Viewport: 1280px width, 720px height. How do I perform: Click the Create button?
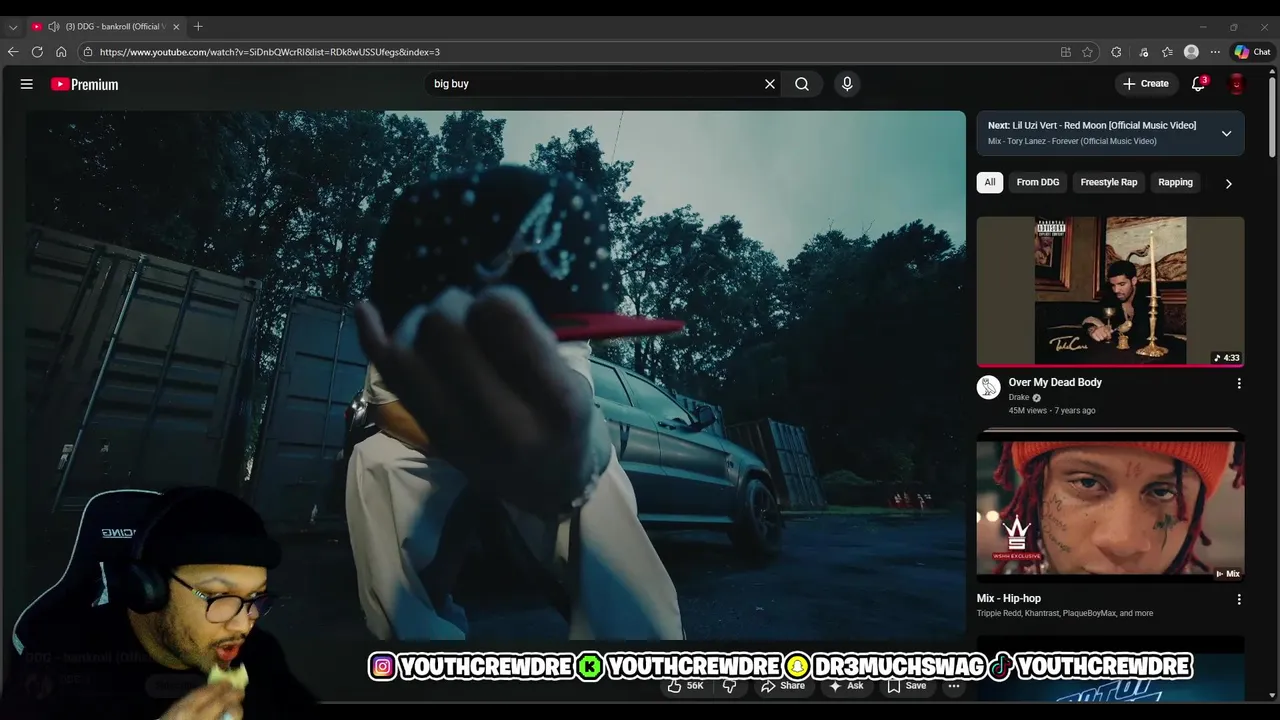1146,84
